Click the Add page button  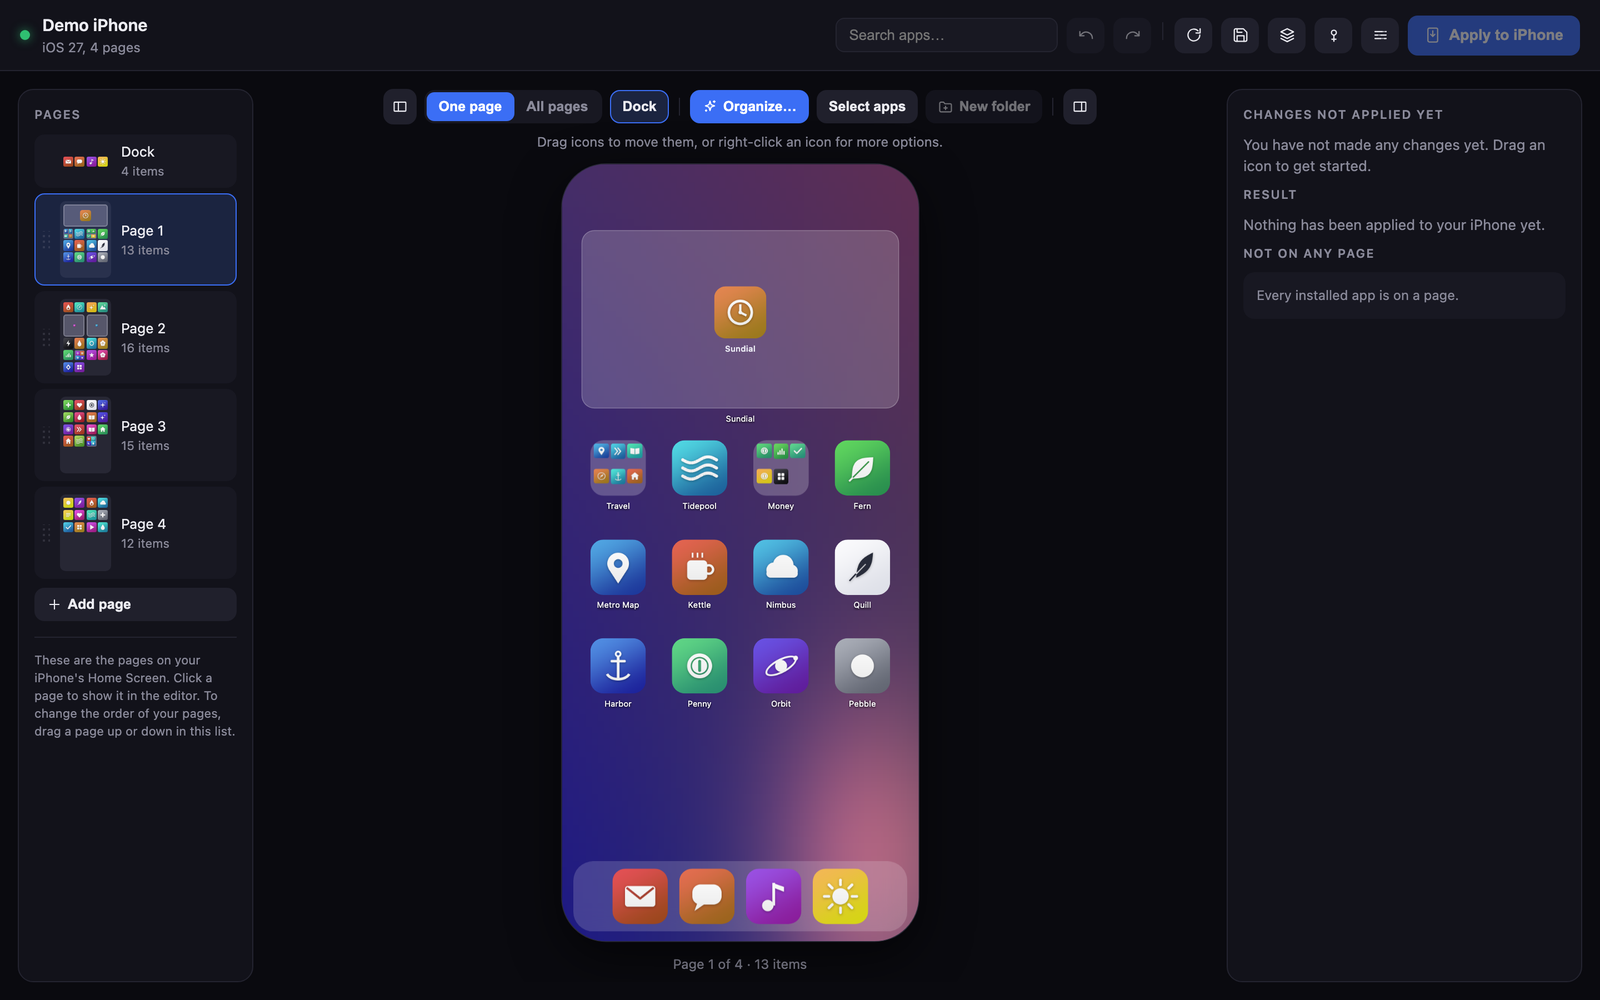135,604
